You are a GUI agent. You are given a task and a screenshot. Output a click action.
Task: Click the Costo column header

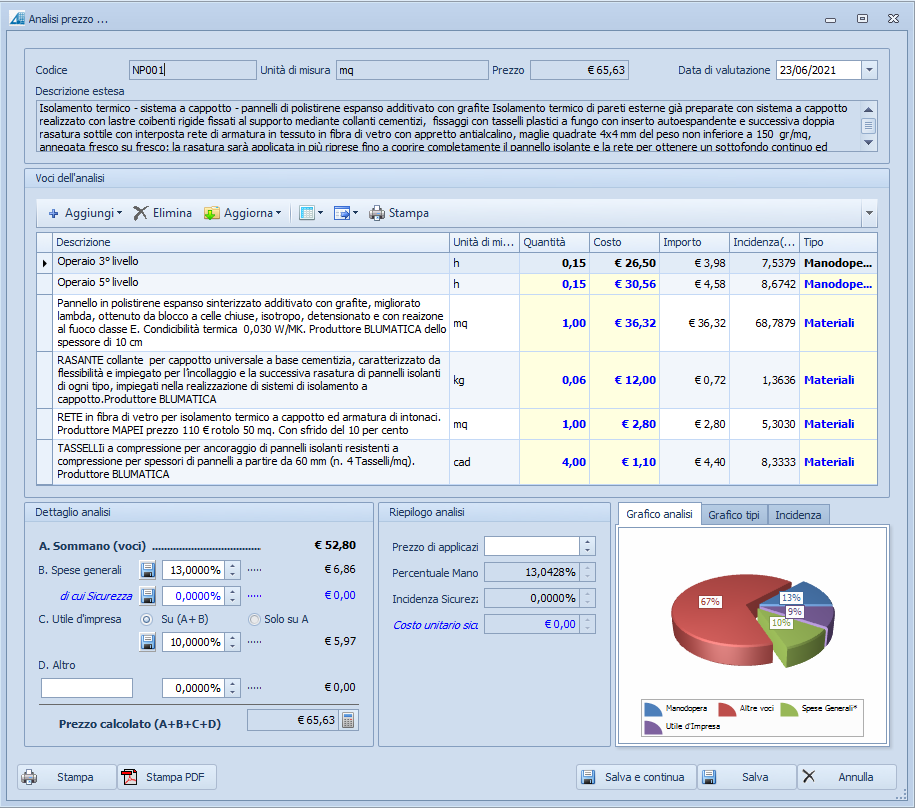tap(624, 242)
